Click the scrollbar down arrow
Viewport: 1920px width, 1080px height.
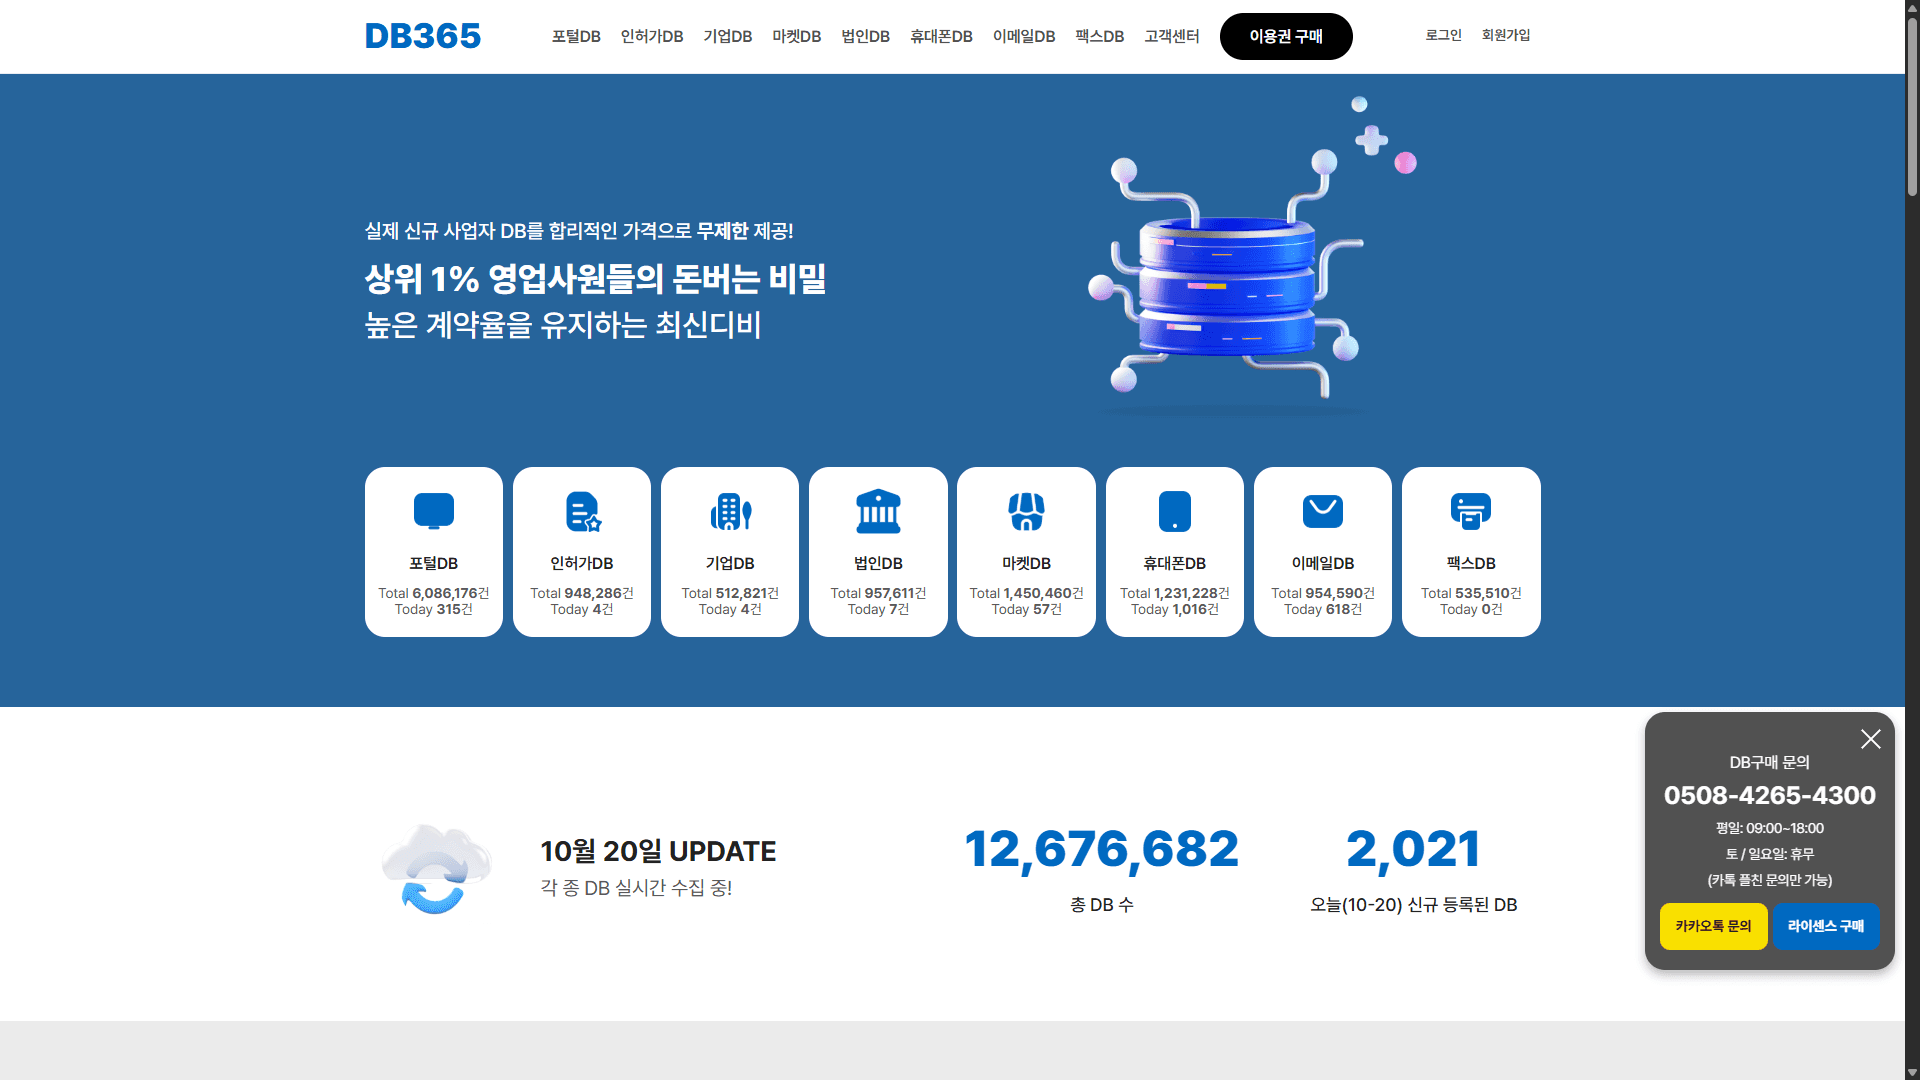pyautogui.click(x=1912, y=1072)
